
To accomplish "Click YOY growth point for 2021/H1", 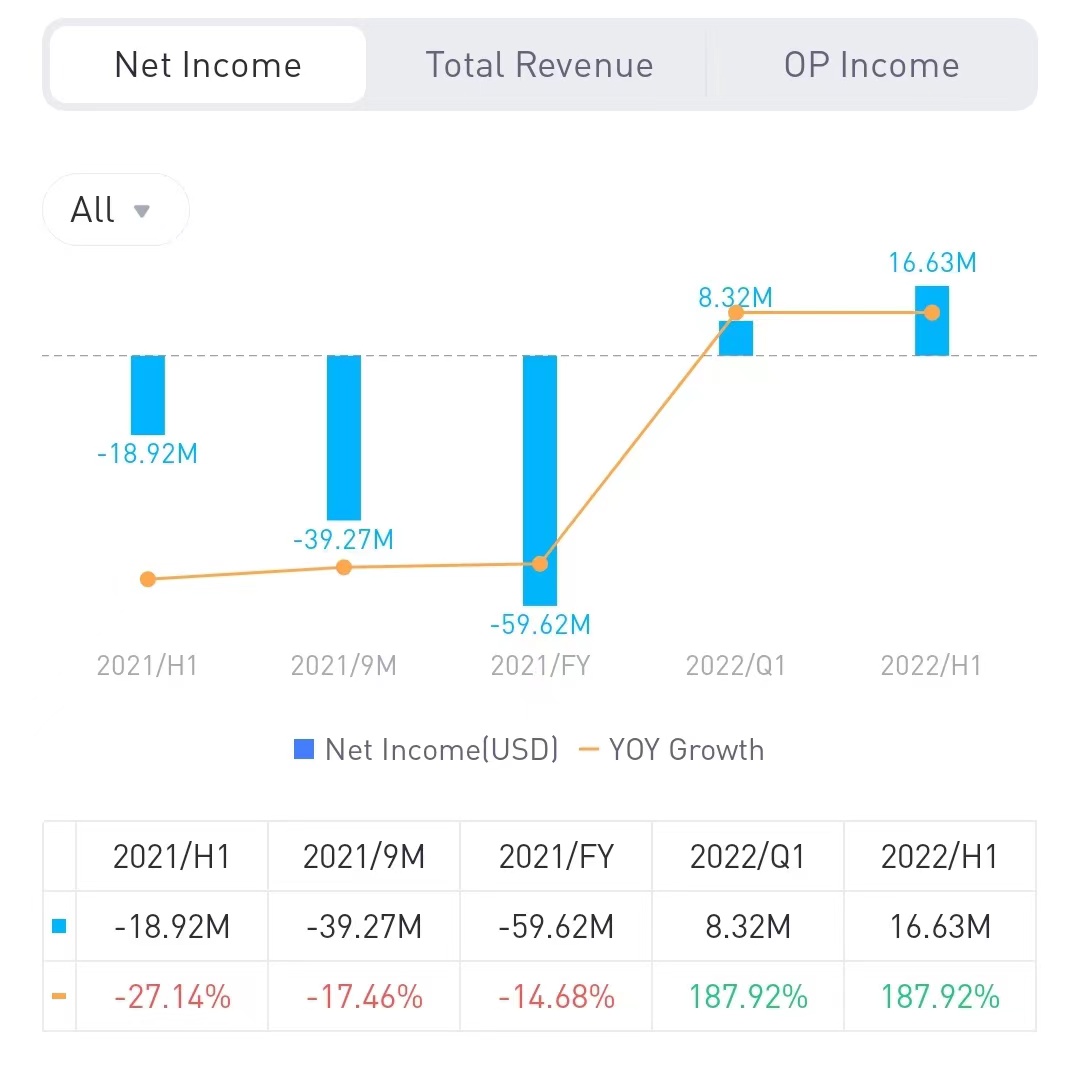I will pyautogui.click(x=148, y=579).
